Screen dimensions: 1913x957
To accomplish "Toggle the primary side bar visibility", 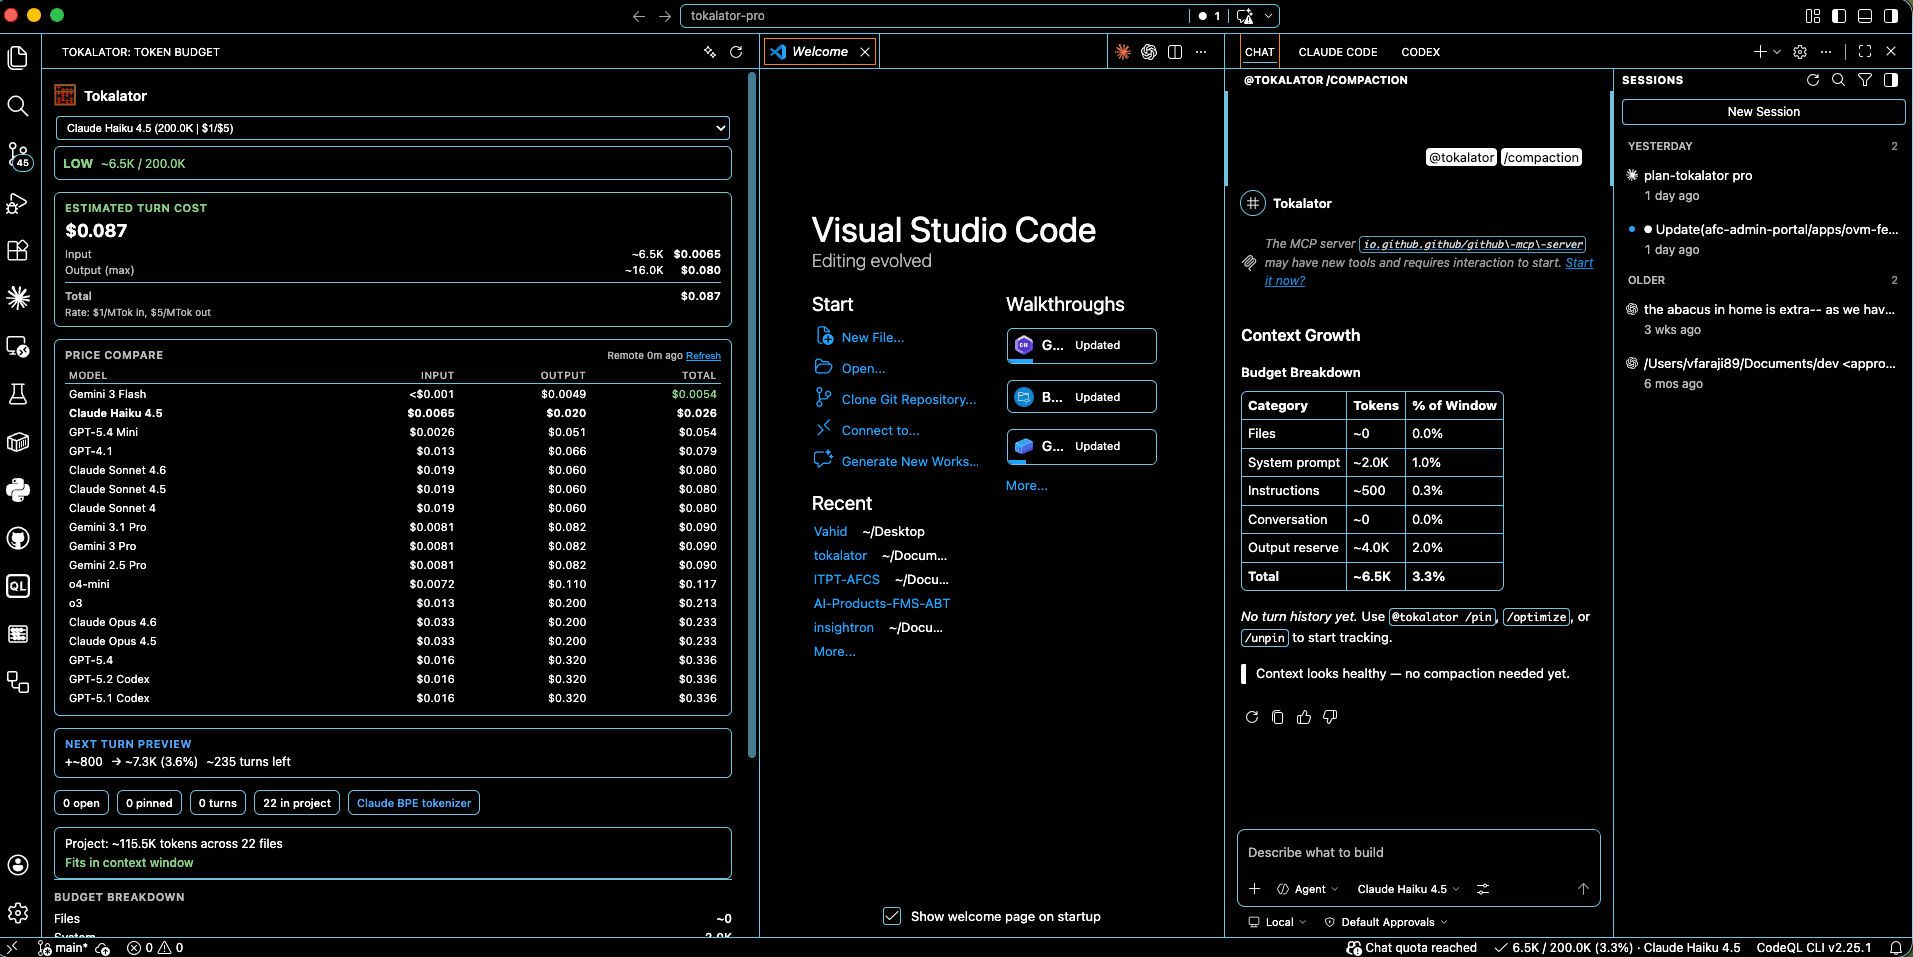I will coord(1839,16).
